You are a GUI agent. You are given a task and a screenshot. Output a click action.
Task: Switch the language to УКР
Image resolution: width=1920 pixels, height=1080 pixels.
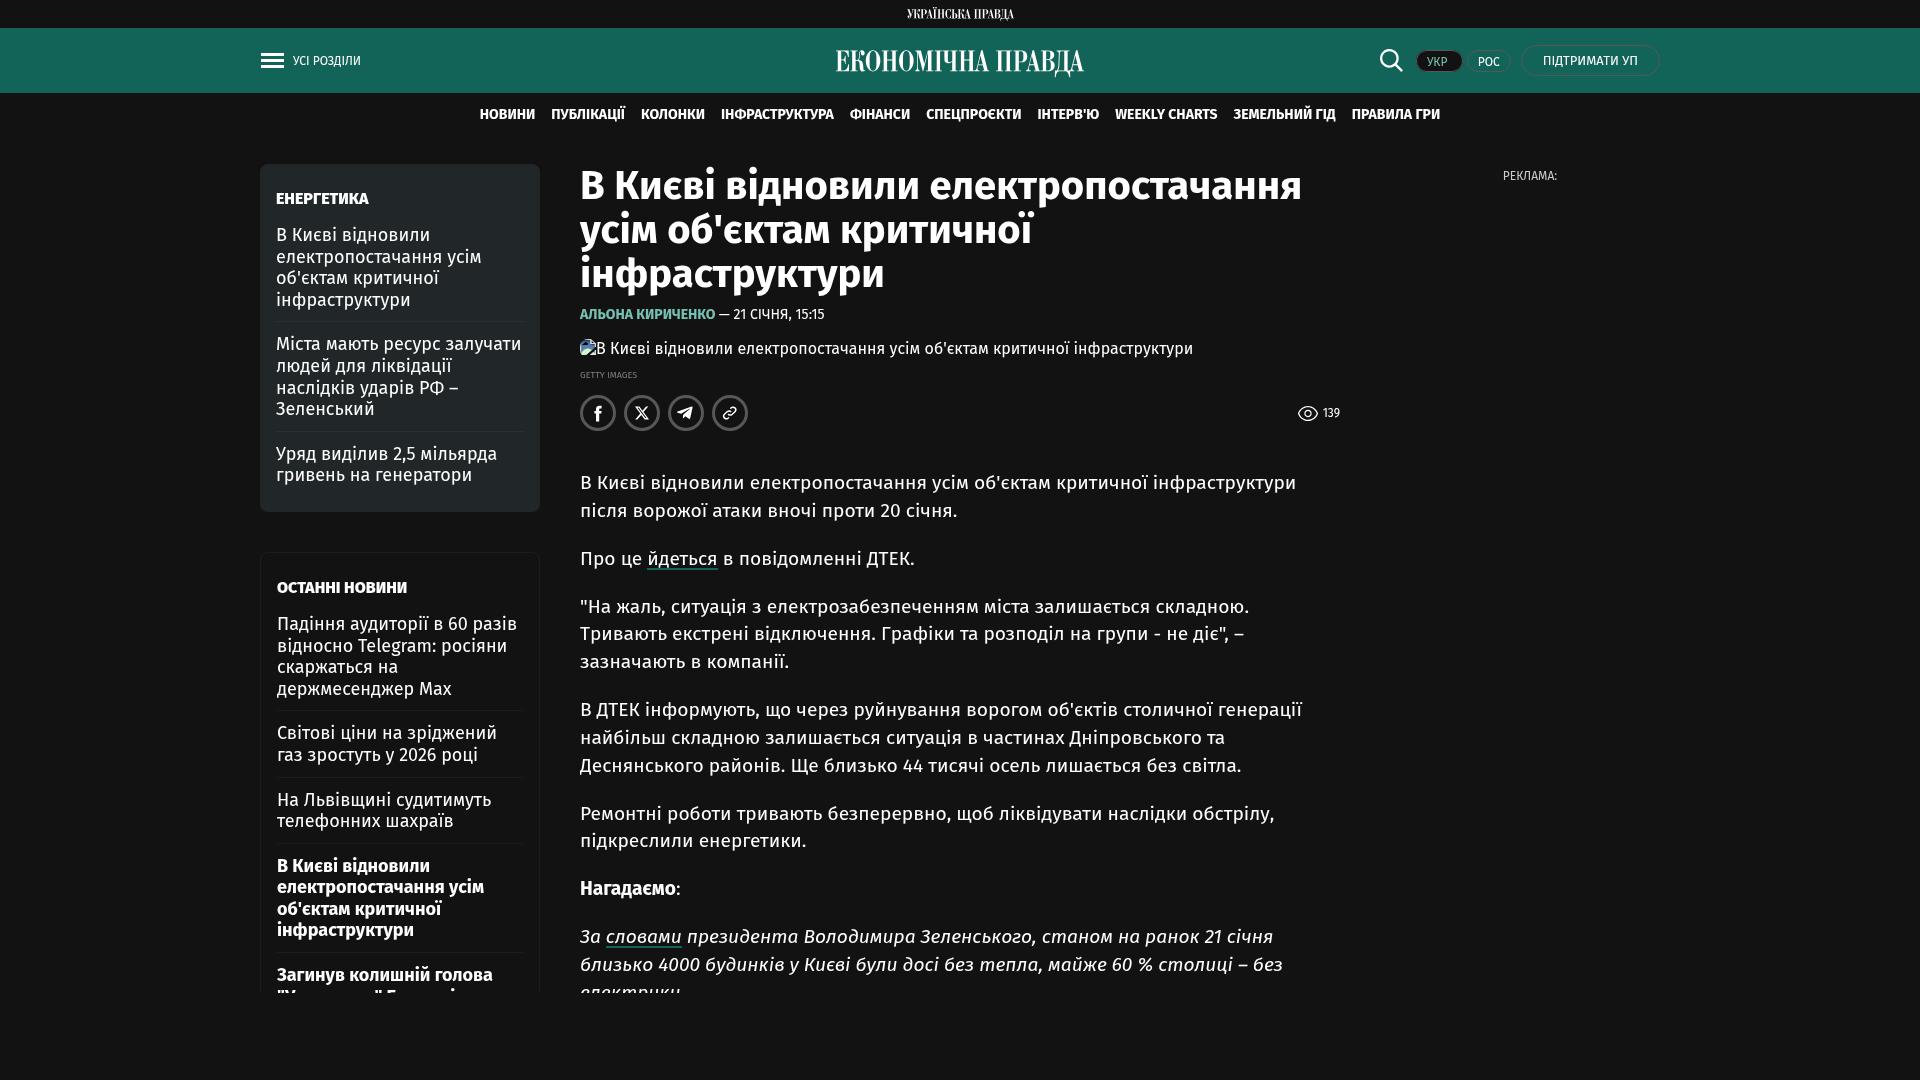pyautogui.click(x=1438, y=61)
